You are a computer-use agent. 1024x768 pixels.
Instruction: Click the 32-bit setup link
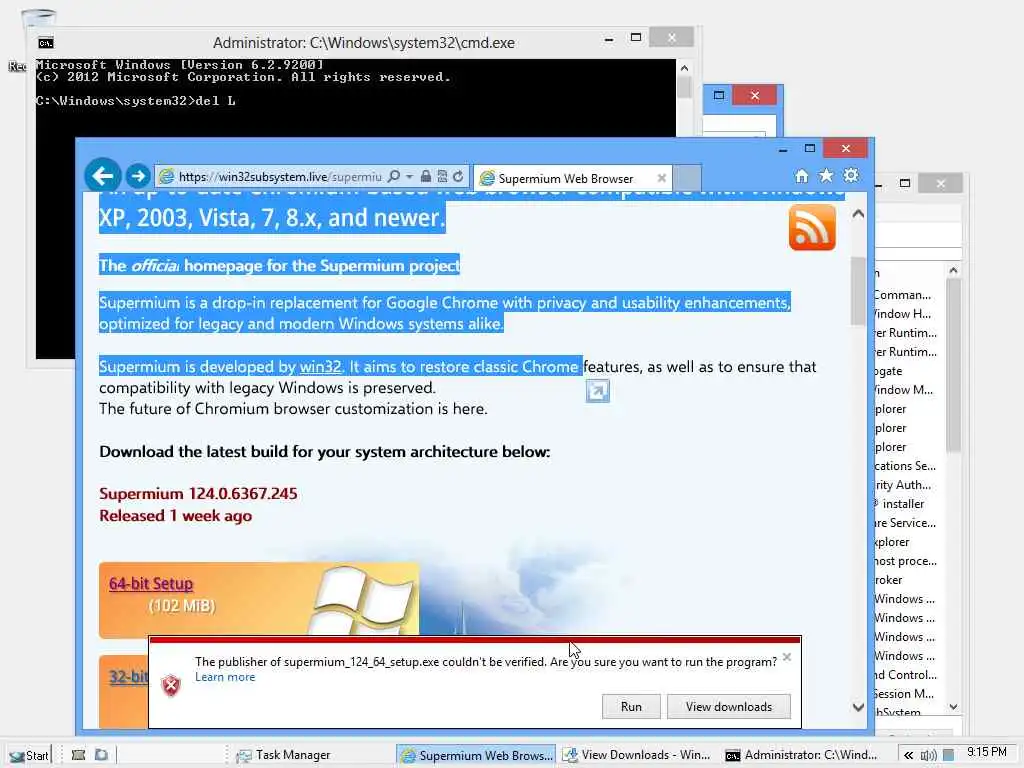pos(129,676)
